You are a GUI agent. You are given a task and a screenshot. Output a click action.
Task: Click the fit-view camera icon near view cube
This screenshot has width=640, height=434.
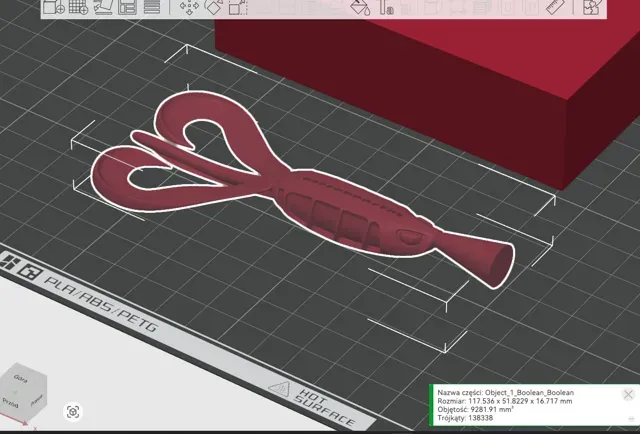[x=73, y=412]
